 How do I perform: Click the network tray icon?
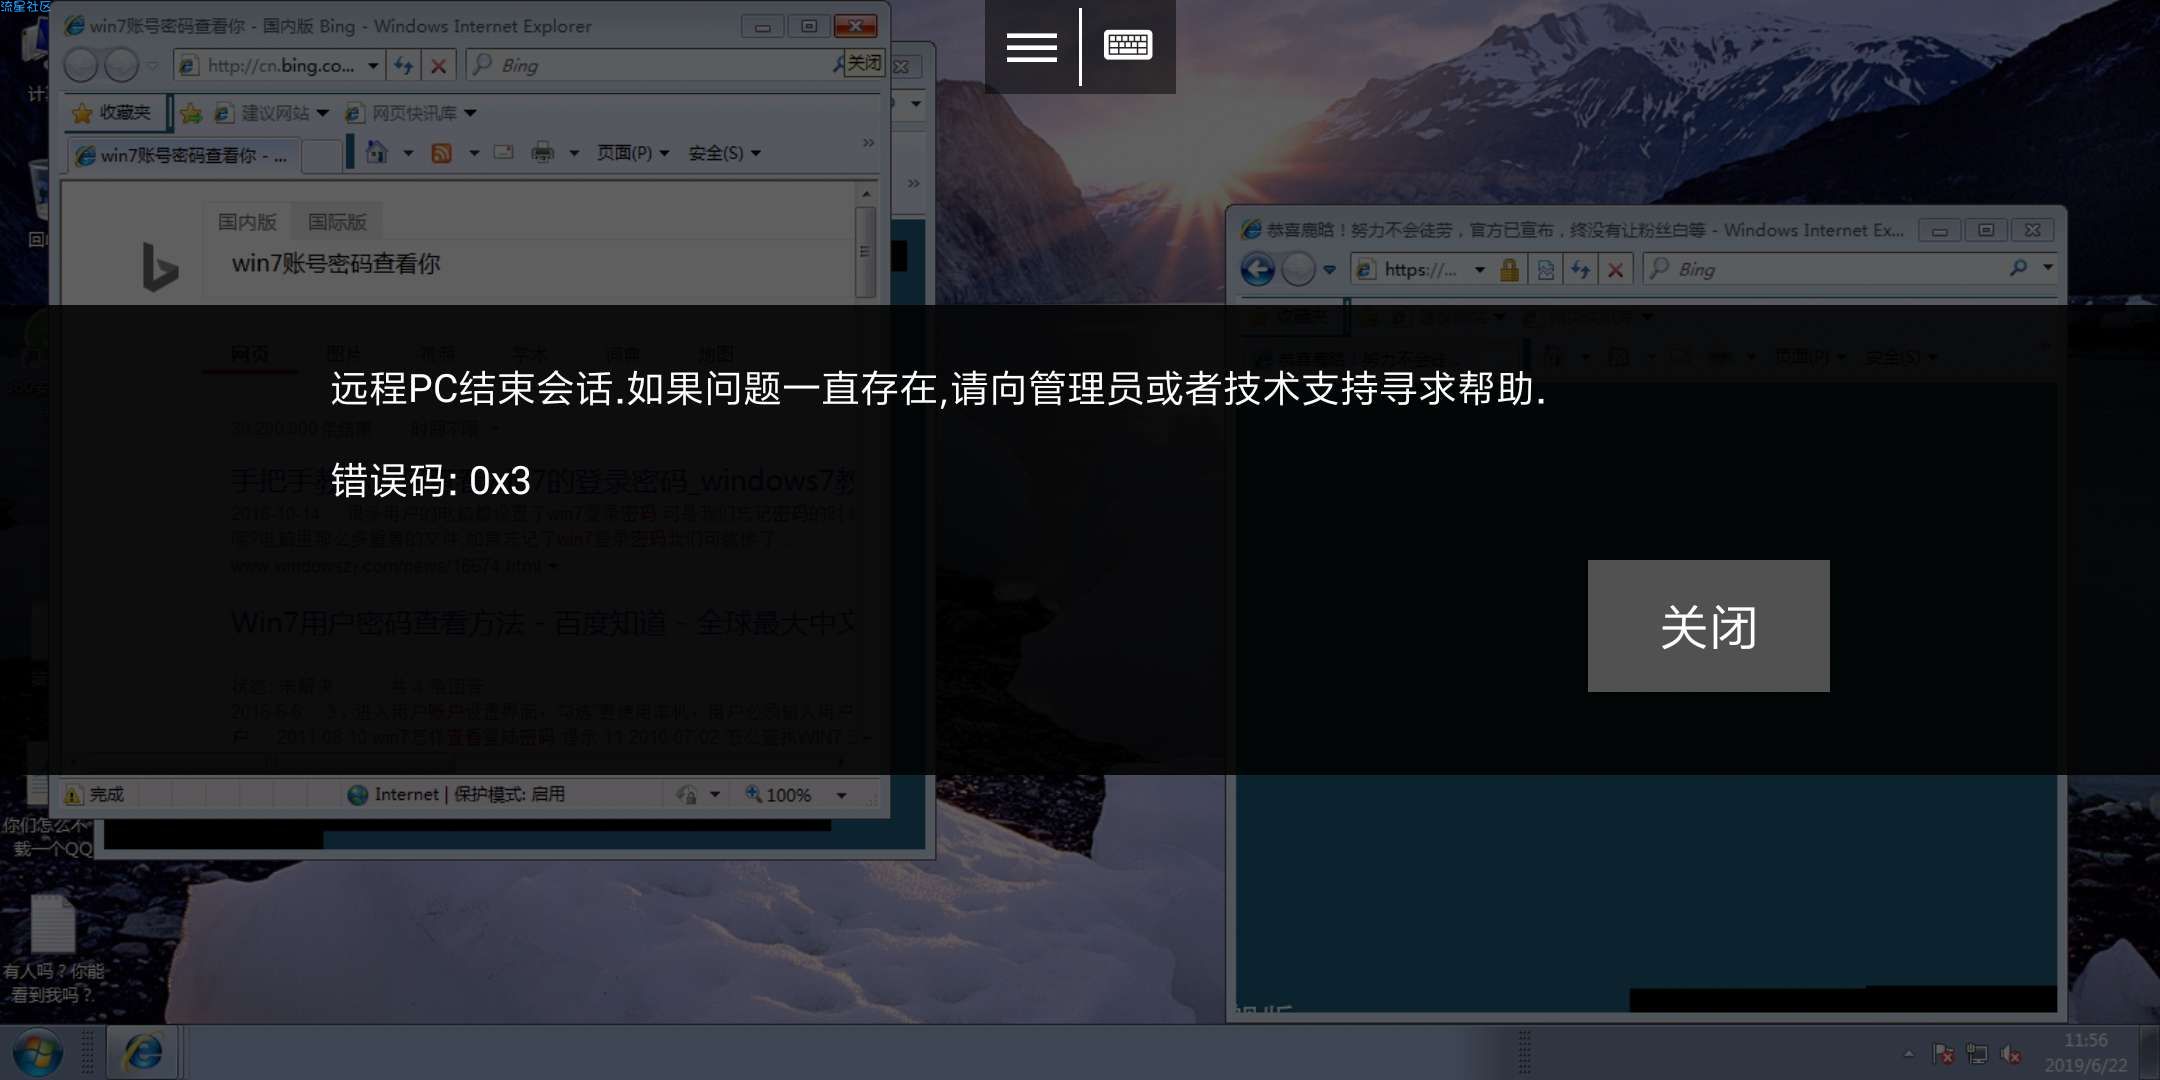(1977, 1054)
